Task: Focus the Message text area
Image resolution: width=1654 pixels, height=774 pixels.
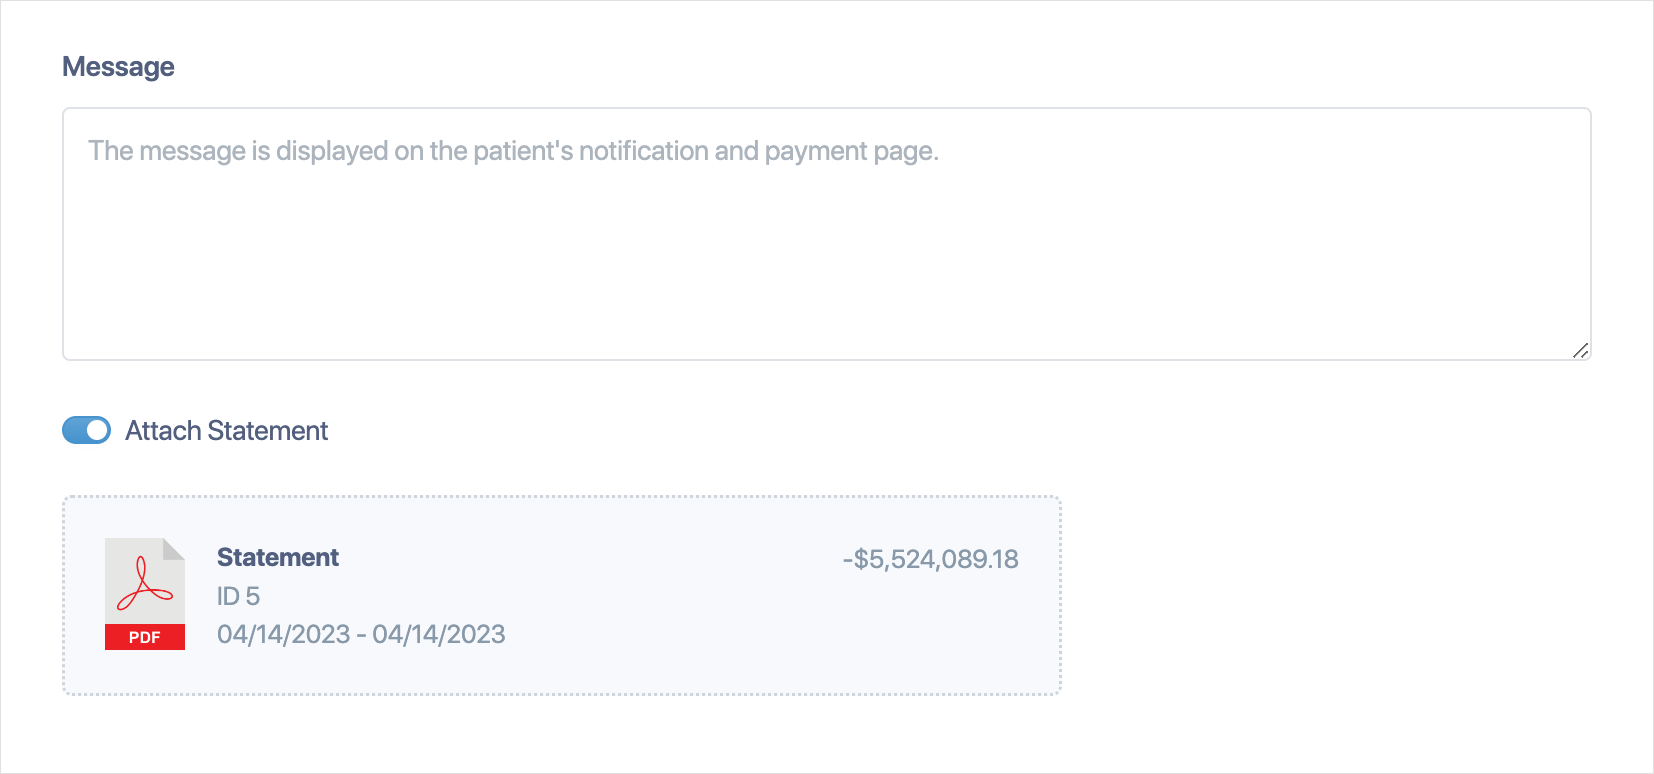Action: coord(827,234)
